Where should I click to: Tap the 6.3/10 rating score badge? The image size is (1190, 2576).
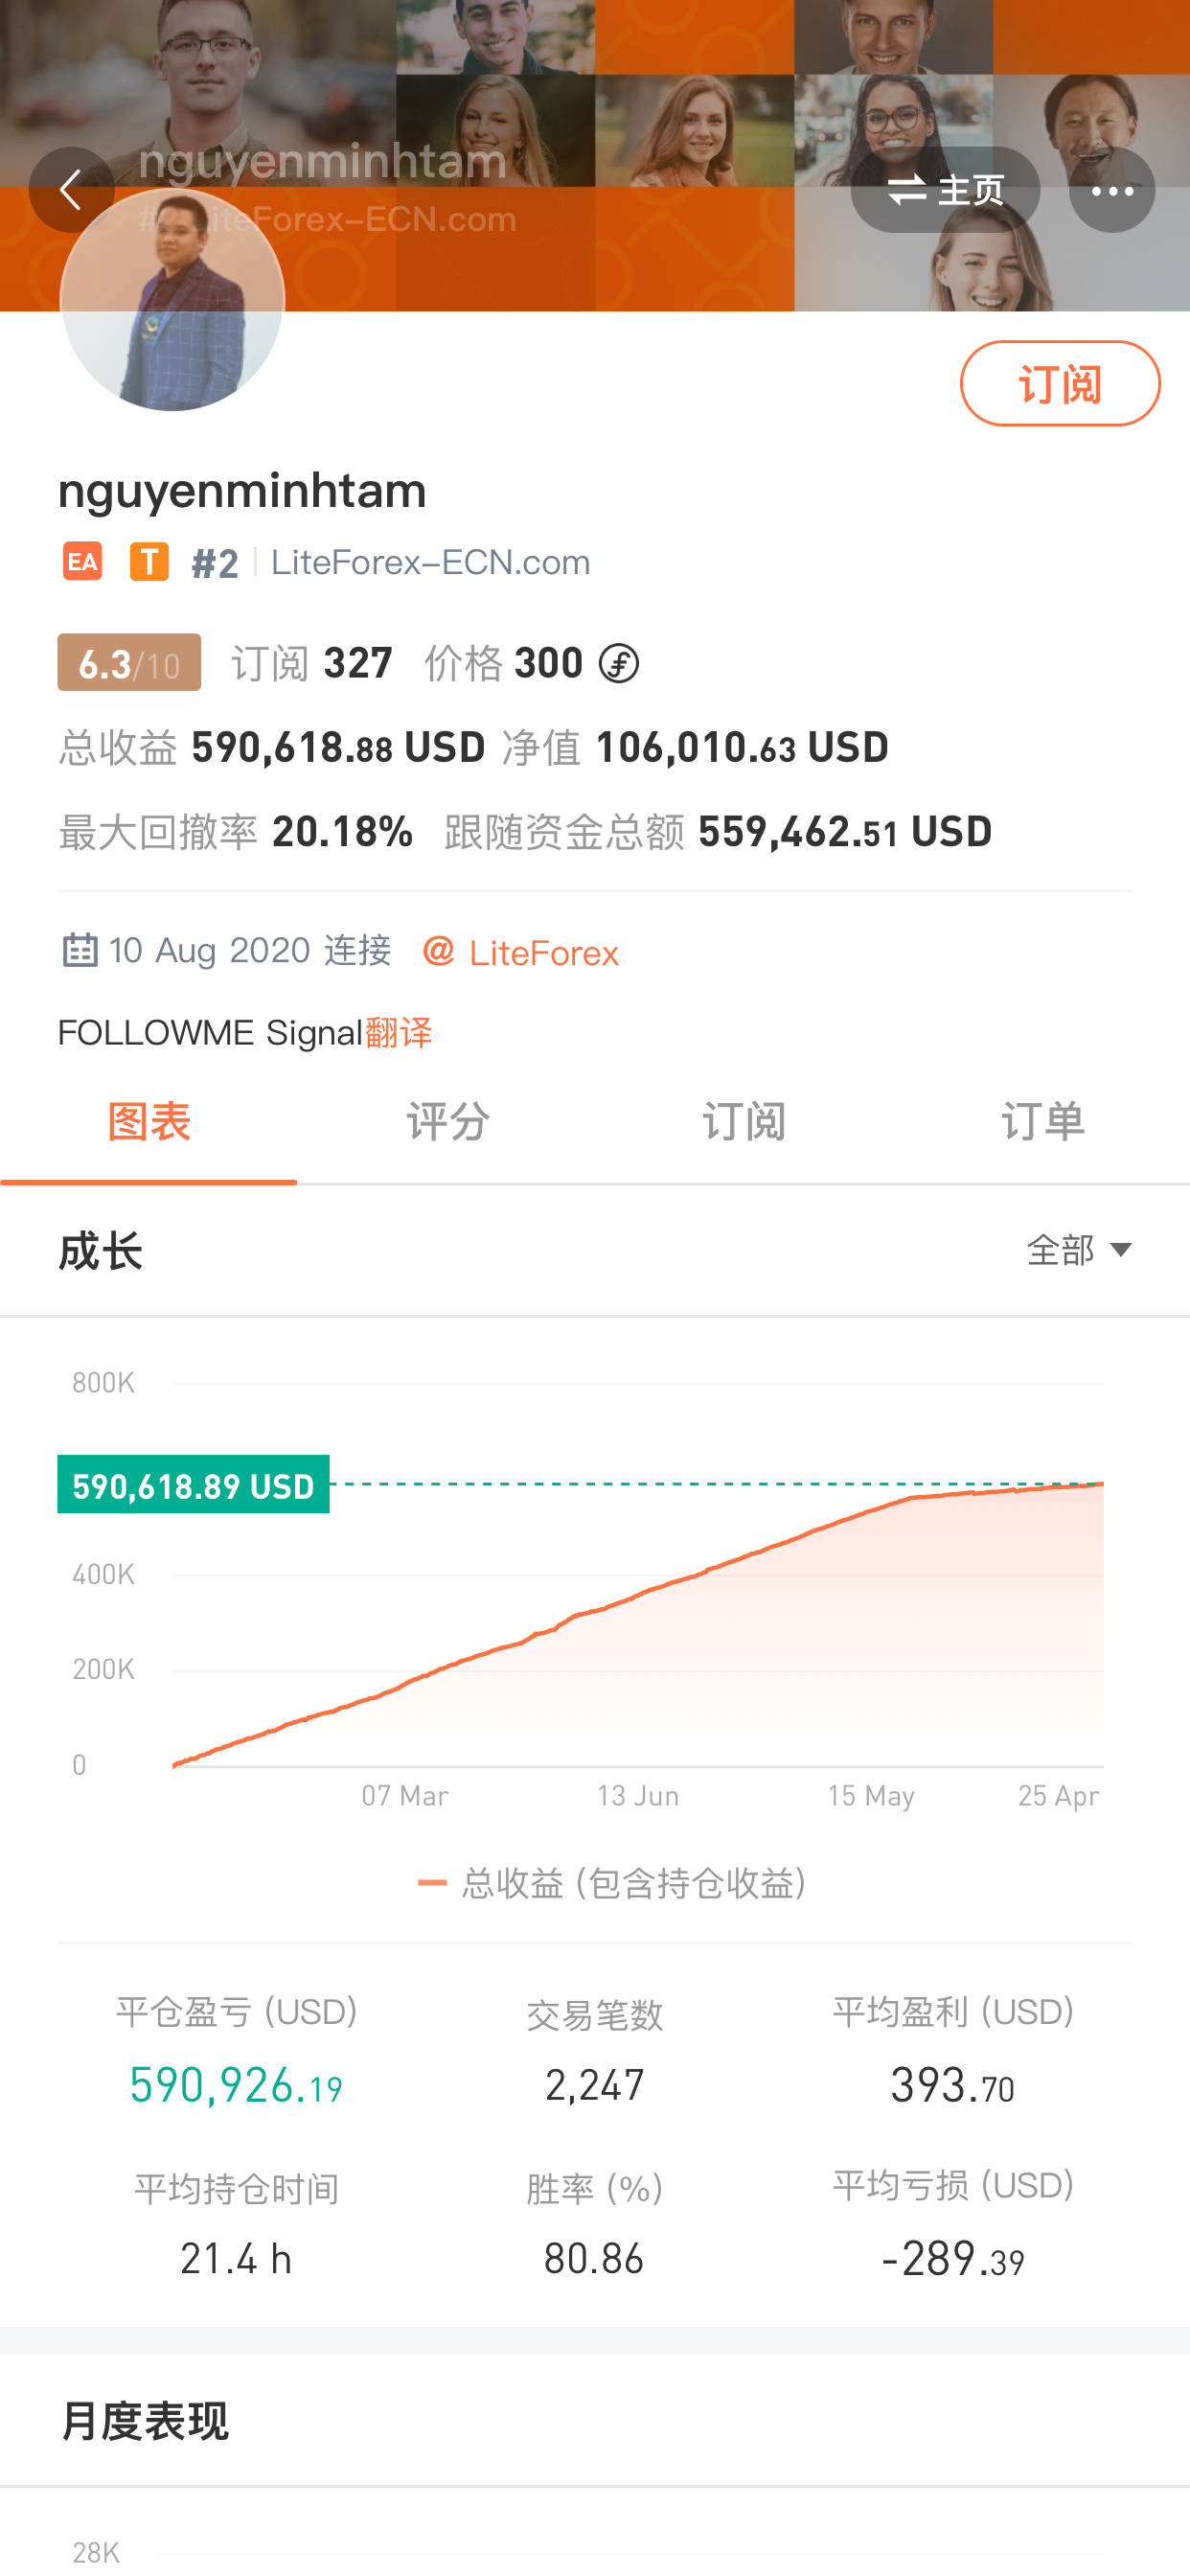(129, 663)
